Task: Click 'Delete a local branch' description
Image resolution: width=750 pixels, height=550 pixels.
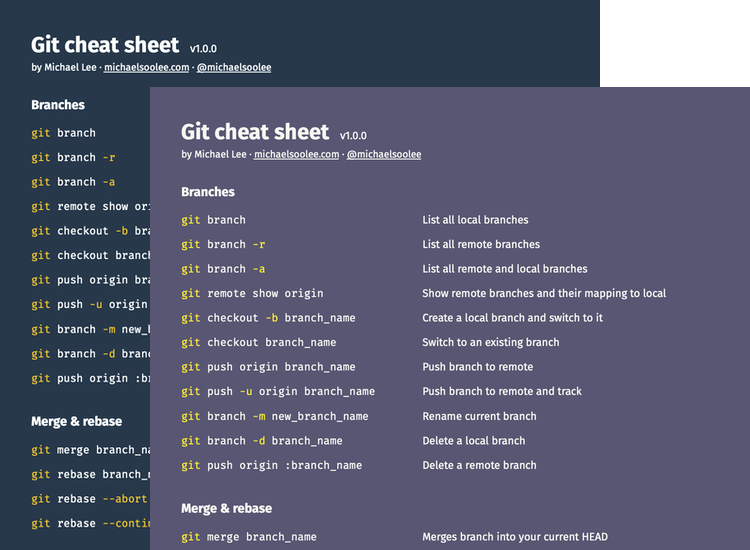Action: tap(474, 440)
